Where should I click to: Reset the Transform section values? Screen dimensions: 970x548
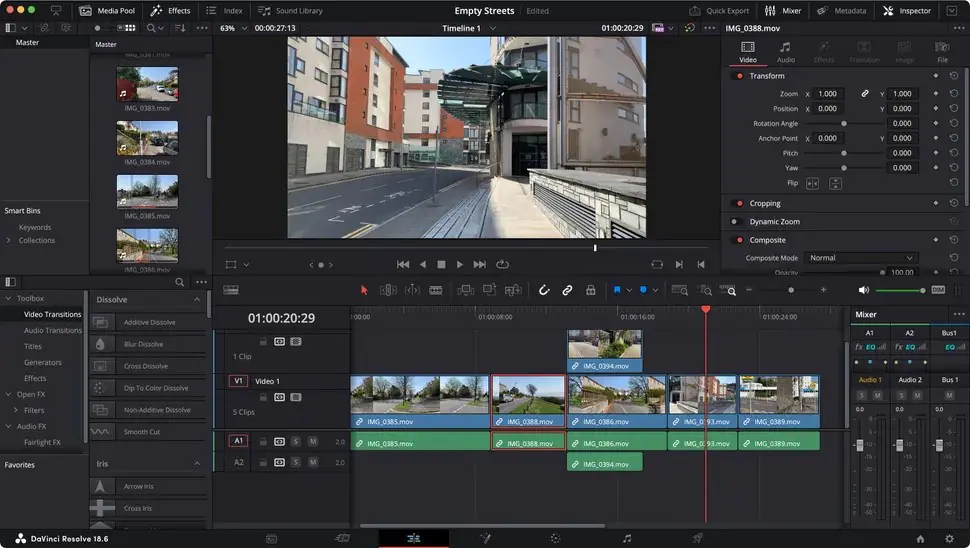tap(954, 76)
